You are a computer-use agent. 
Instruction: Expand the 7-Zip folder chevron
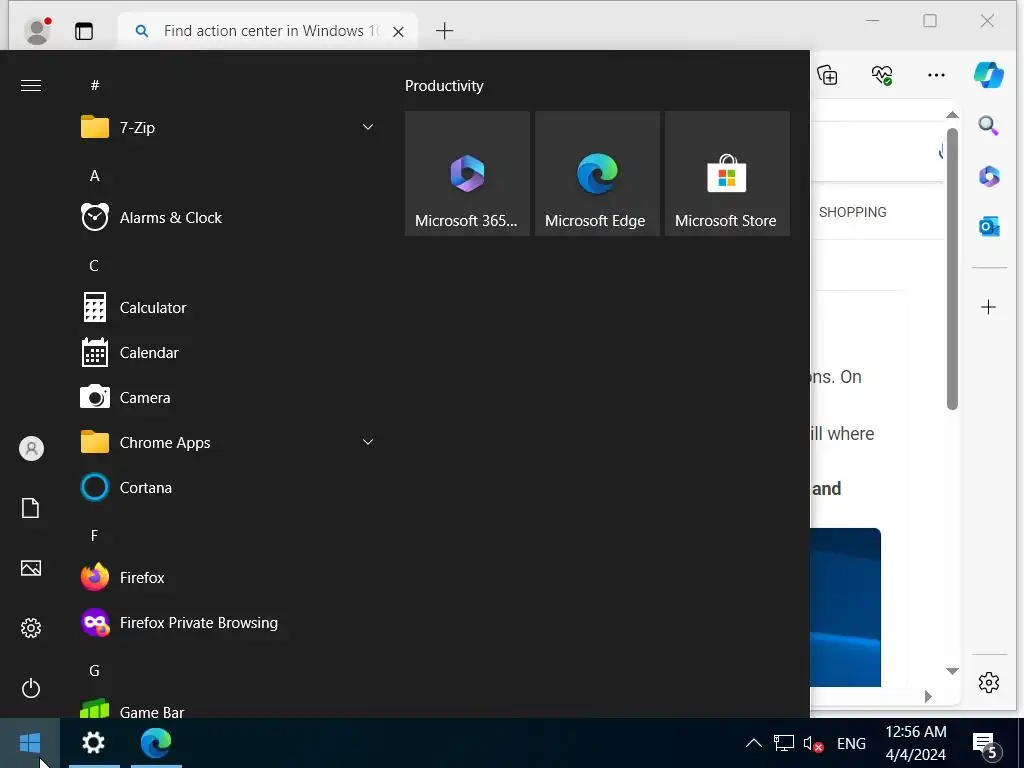(x=368, y=127)
